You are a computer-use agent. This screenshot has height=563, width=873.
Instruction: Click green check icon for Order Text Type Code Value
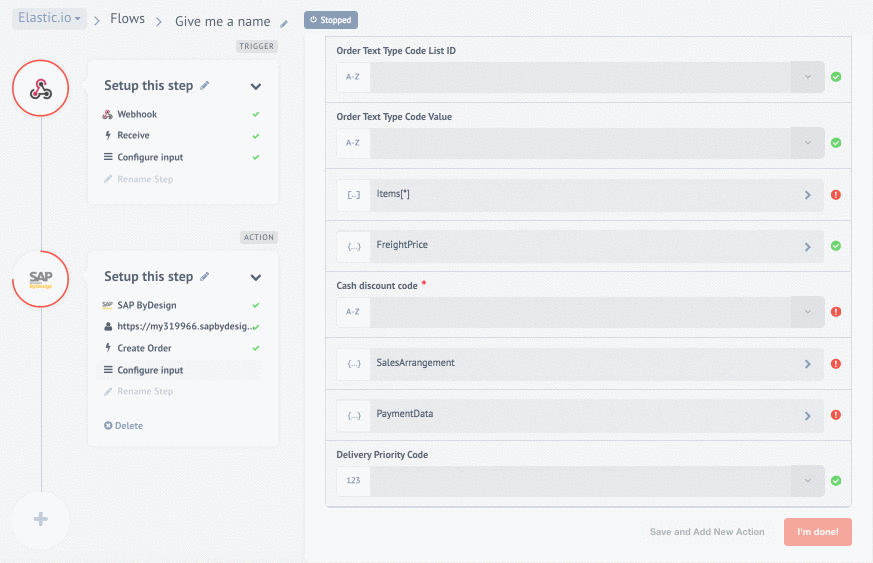836,143
